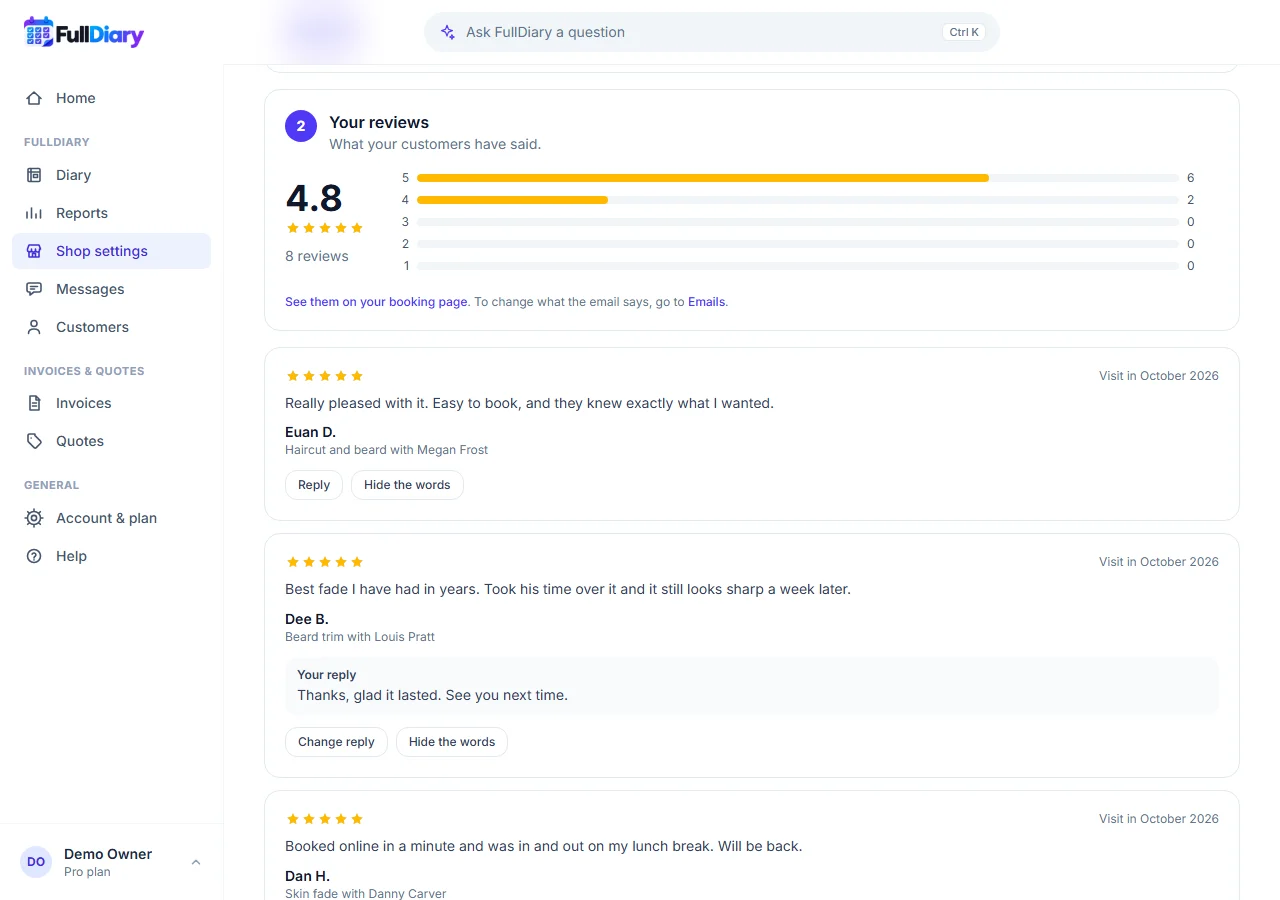Click the Account & plan gear icon

click(34, 518)
